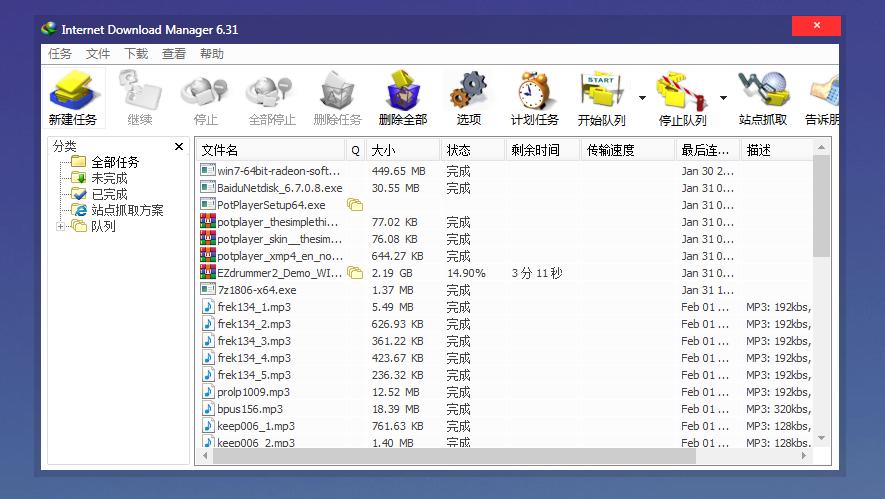Click 14.90% progress of EZdrummer2

click(466, 273)
